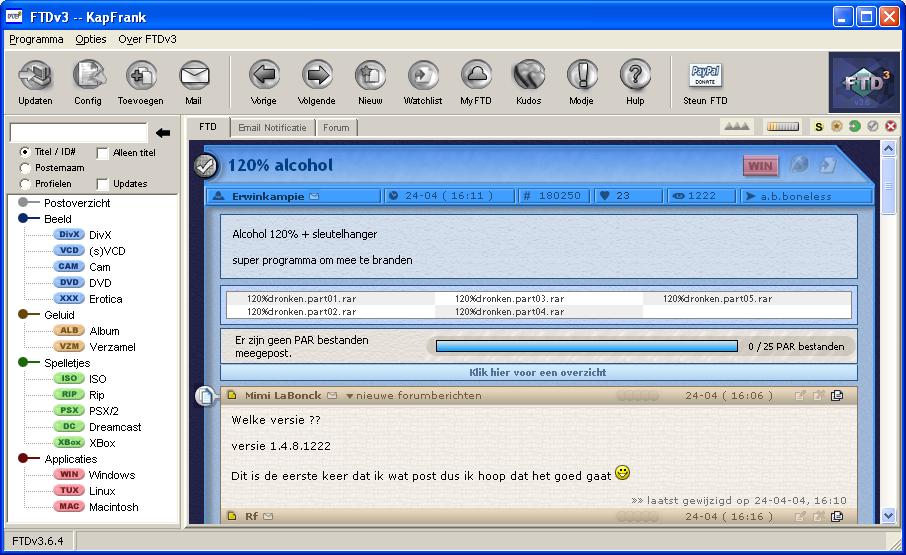Select the Profielen radio button
Viewport: 906px width, 555px height.
25,184
